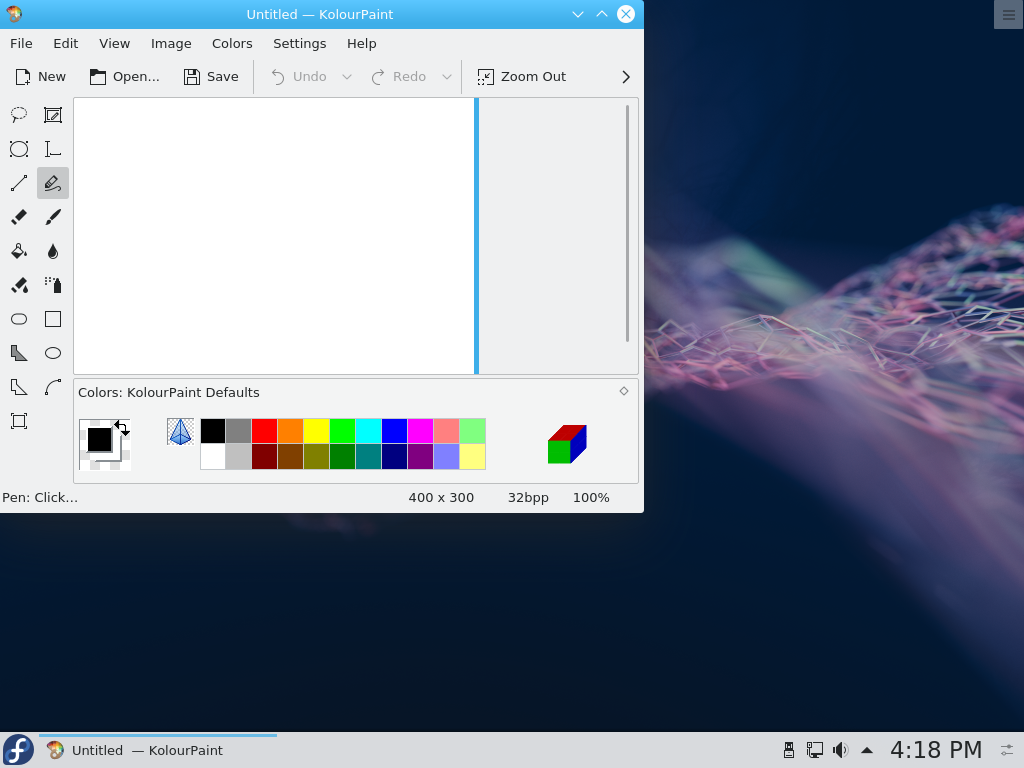Select the Connected Lines tool
The height and width of the screenshot is (768, 1024).
click(x=19, y=387)
